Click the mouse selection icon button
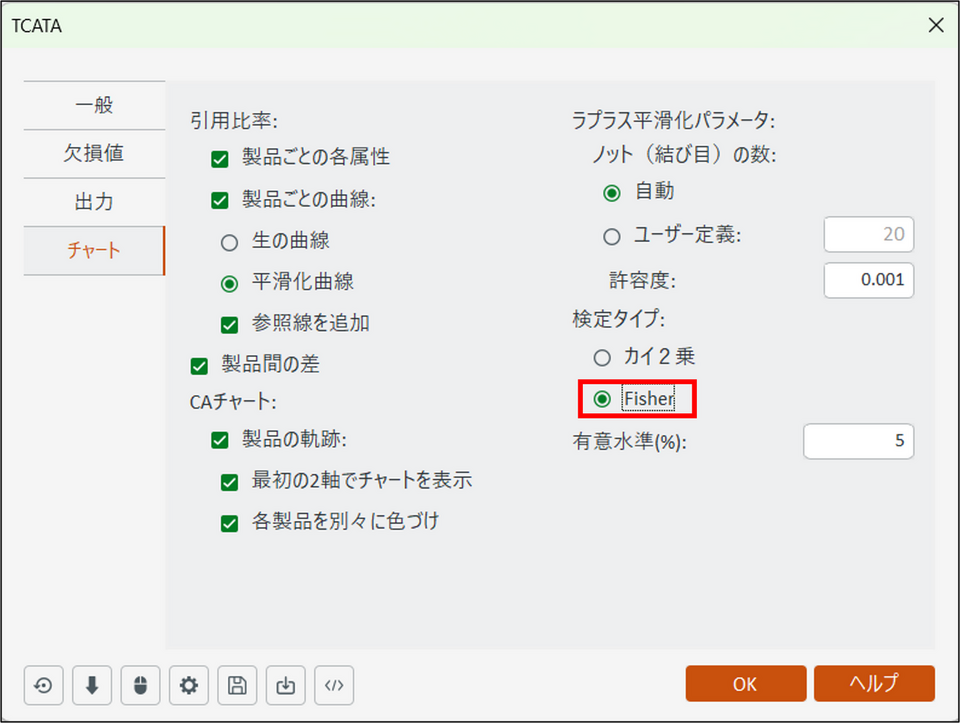 point(140,685)
